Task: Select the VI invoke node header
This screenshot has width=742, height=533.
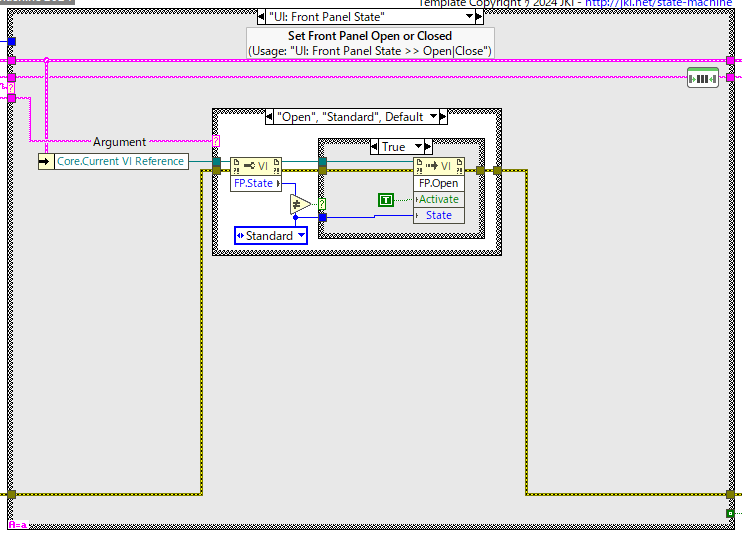Action: coord(439,166)
